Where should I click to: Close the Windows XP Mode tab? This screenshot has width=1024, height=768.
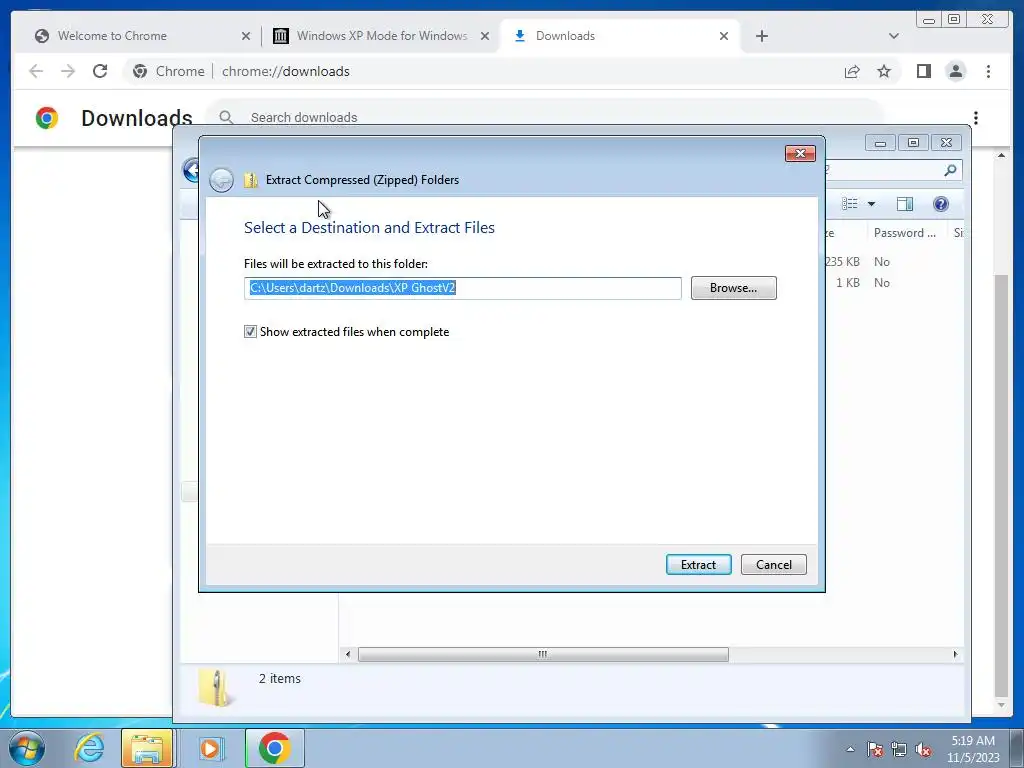pyautogui.click(x=485, y=36)
